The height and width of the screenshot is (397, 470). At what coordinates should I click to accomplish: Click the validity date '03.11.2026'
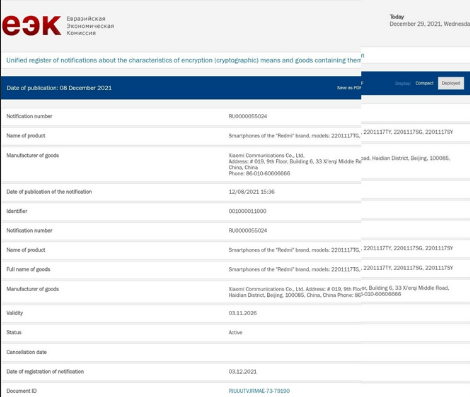click(243, 313)
